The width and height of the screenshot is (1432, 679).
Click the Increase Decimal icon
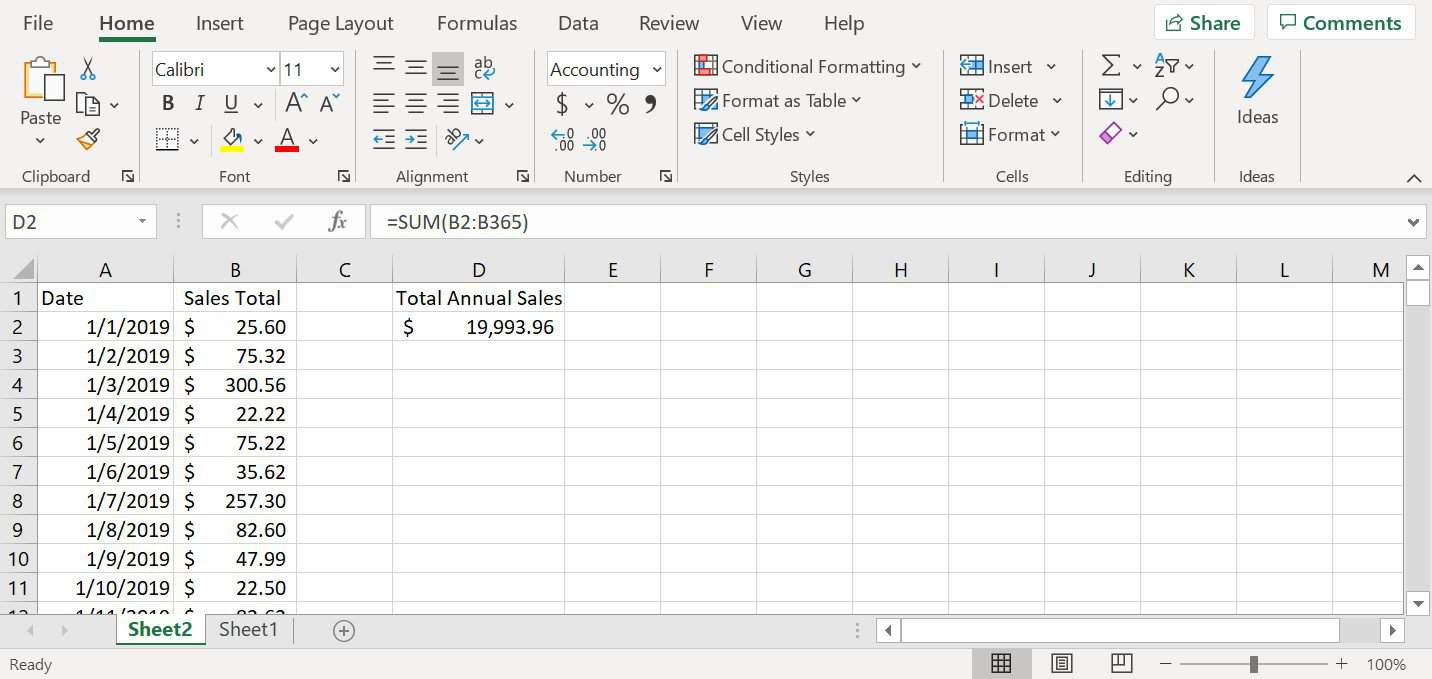click(x=563, y=142)
